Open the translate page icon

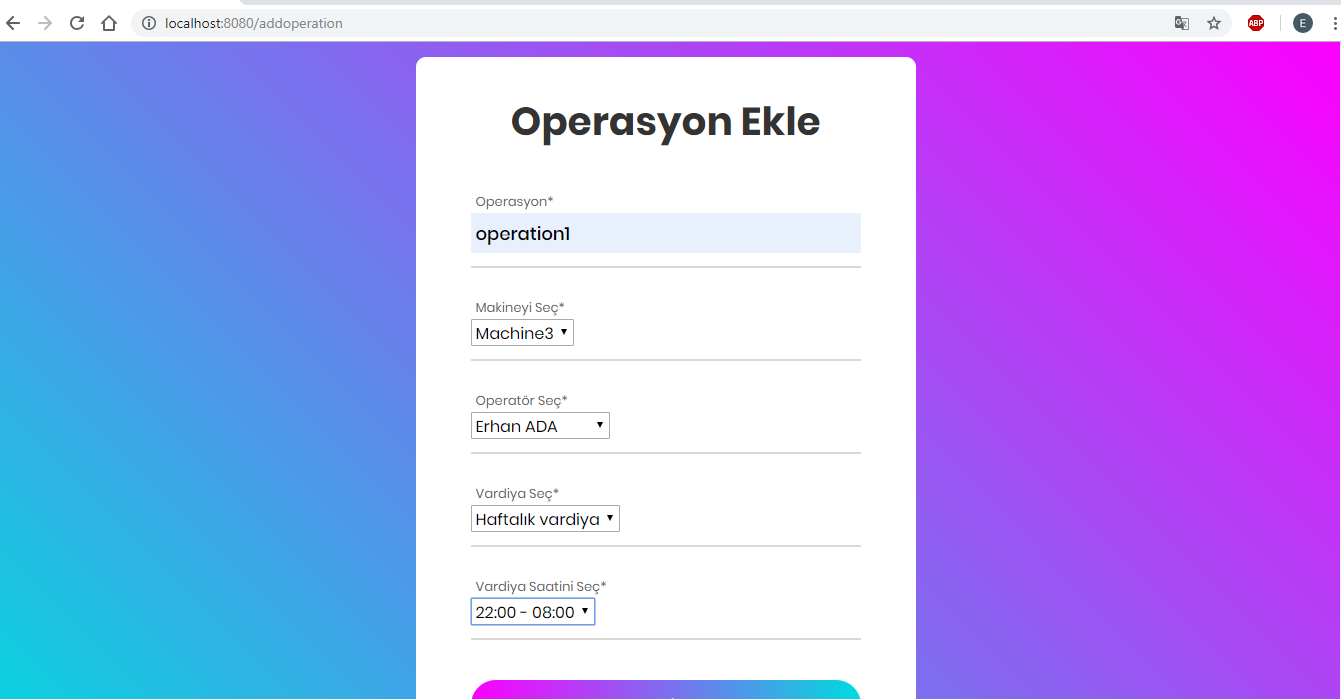tap(1182, 23)
